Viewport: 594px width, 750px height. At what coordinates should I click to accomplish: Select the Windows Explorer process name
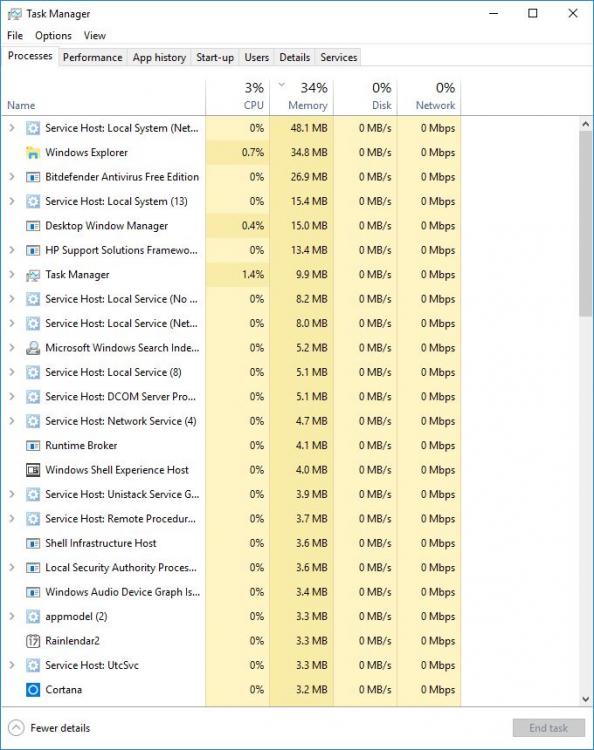(87, 153)
